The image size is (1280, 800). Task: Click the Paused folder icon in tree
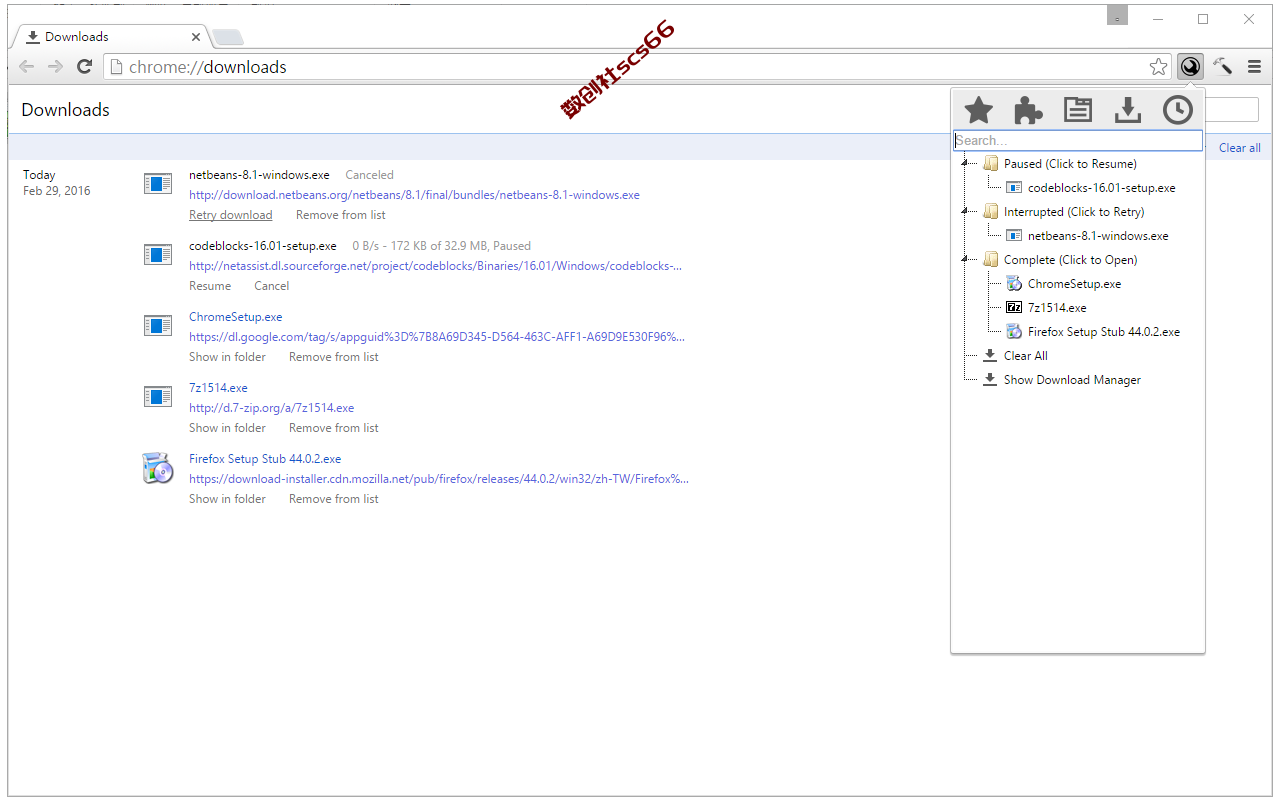tap(990, 163)
